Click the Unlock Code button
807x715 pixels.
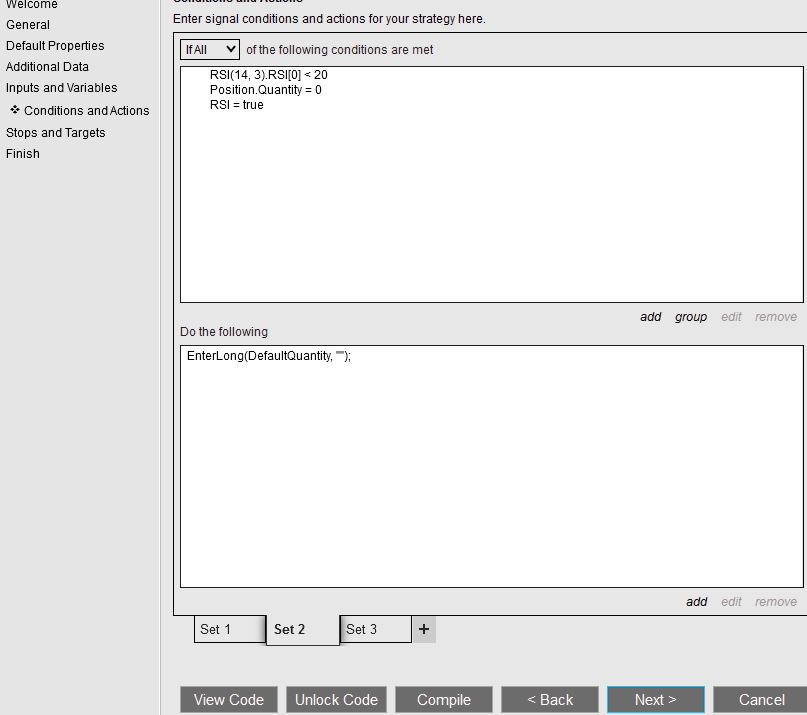click(336, 700)
